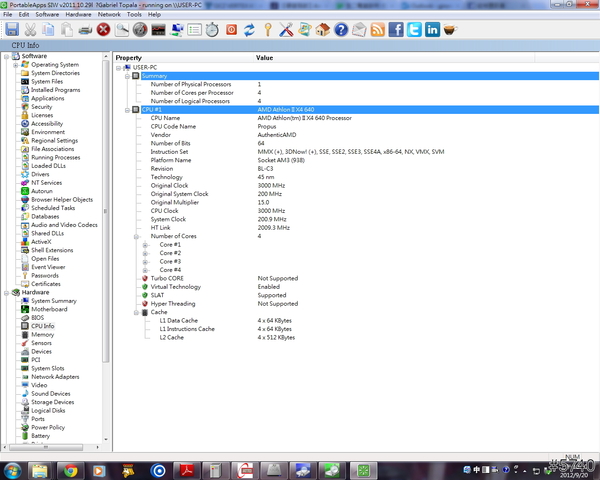Viewport: 600px width, 480px height.
Task: Click the Save floppy disk toolbar icon
Action: (12, 30)
